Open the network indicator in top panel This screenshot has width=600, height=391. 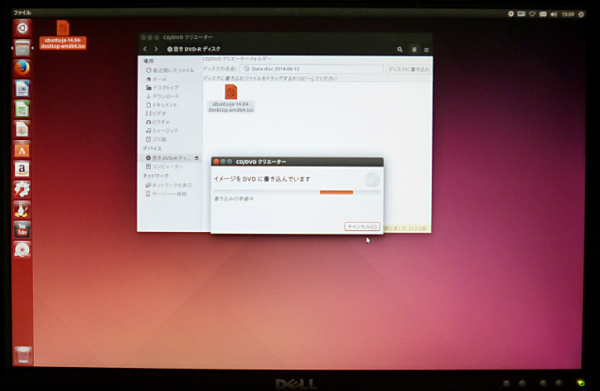pyautogui.click(x=532, y=14)
